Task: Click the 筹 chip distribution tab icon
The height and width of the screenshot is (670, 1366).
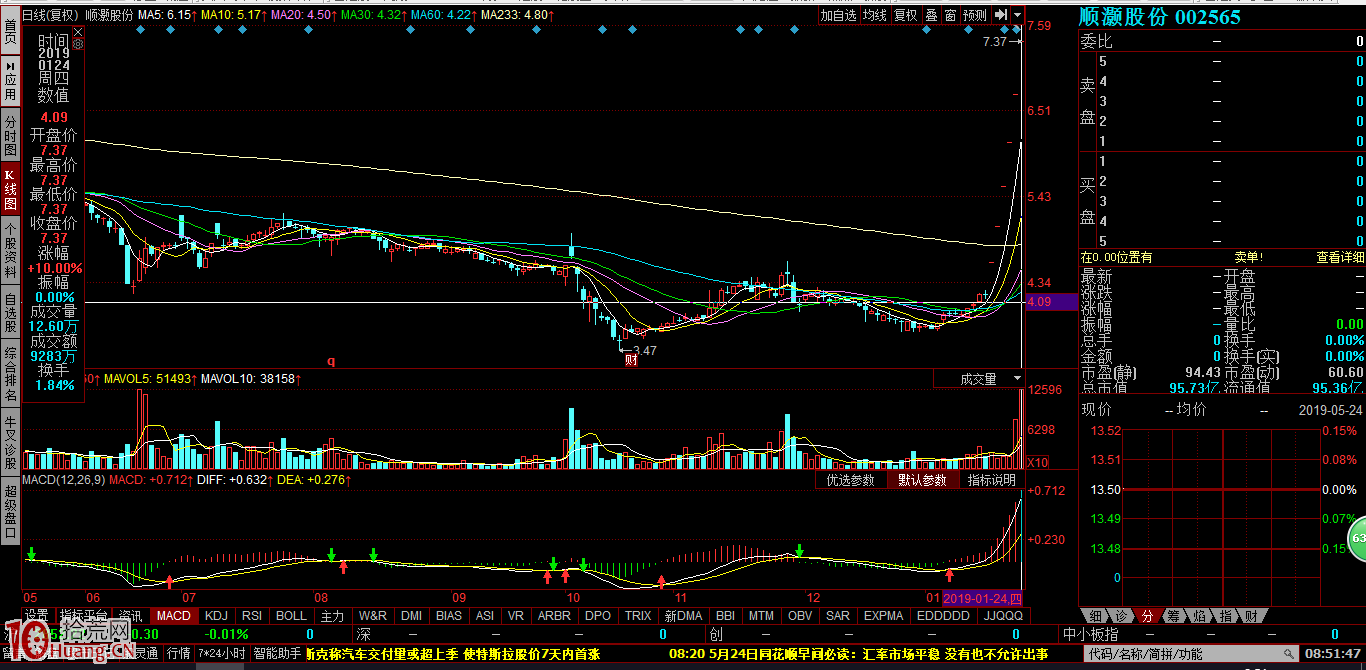Action: click(x=1173, y=615)
